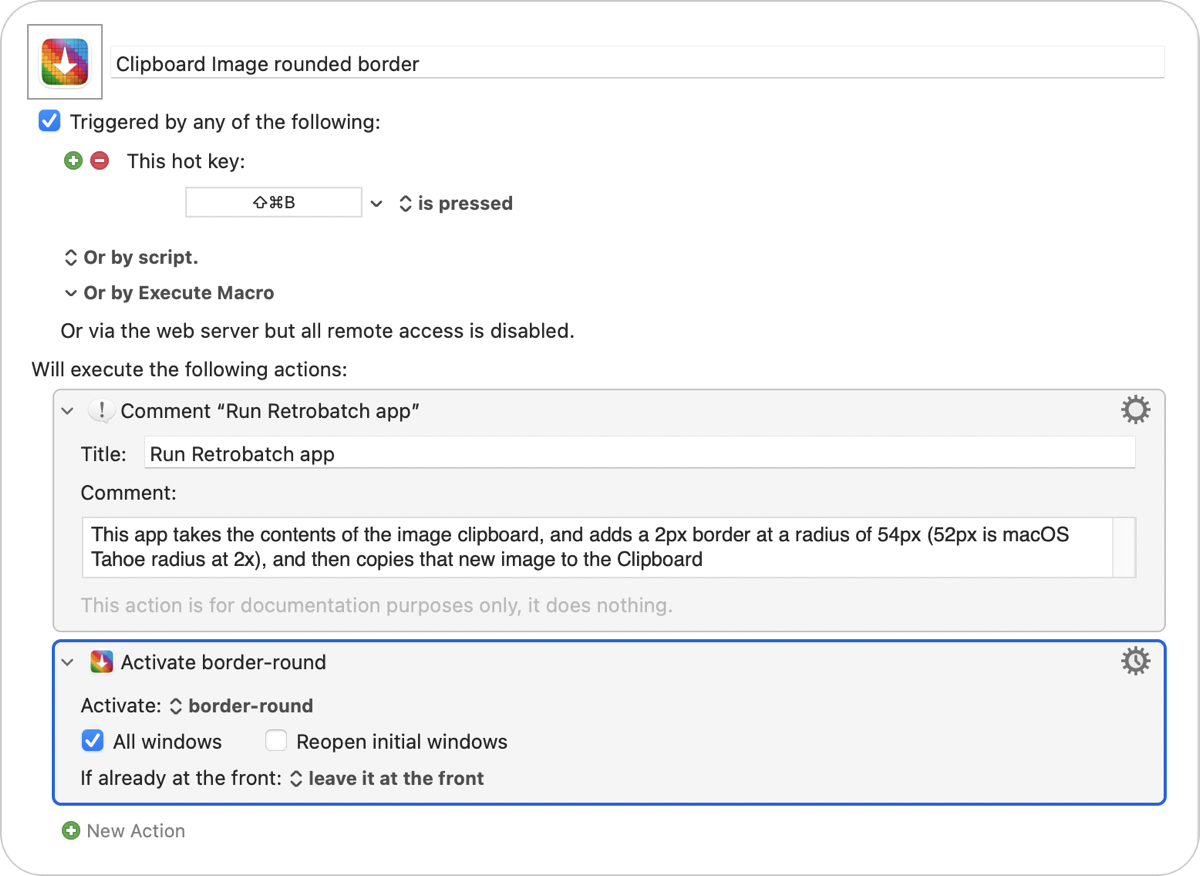Uncheck the 'All windows' option
1200x876 pixels.
(92, 741)
